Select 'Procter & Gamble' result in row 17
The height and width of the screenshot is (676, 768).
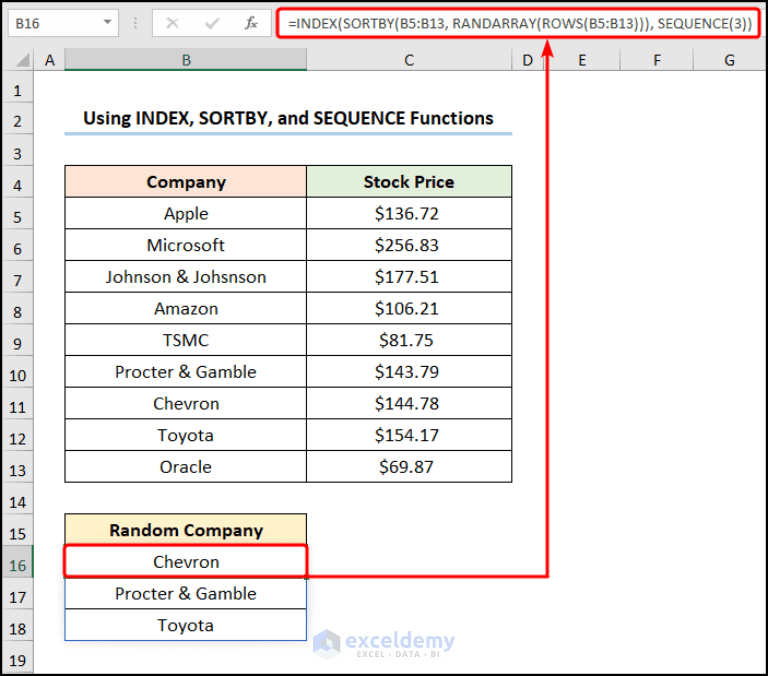(186, 594)
